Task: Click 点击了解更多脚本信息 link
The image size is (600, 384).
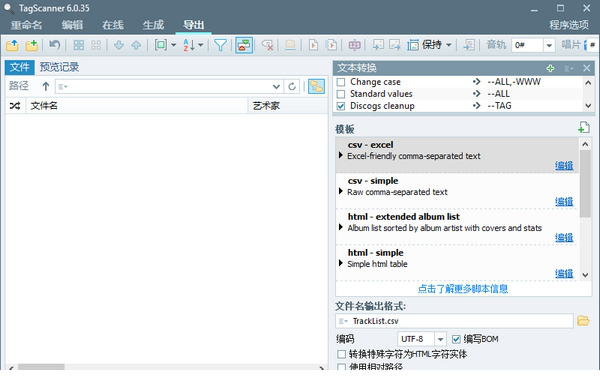Action: (463, 289)
